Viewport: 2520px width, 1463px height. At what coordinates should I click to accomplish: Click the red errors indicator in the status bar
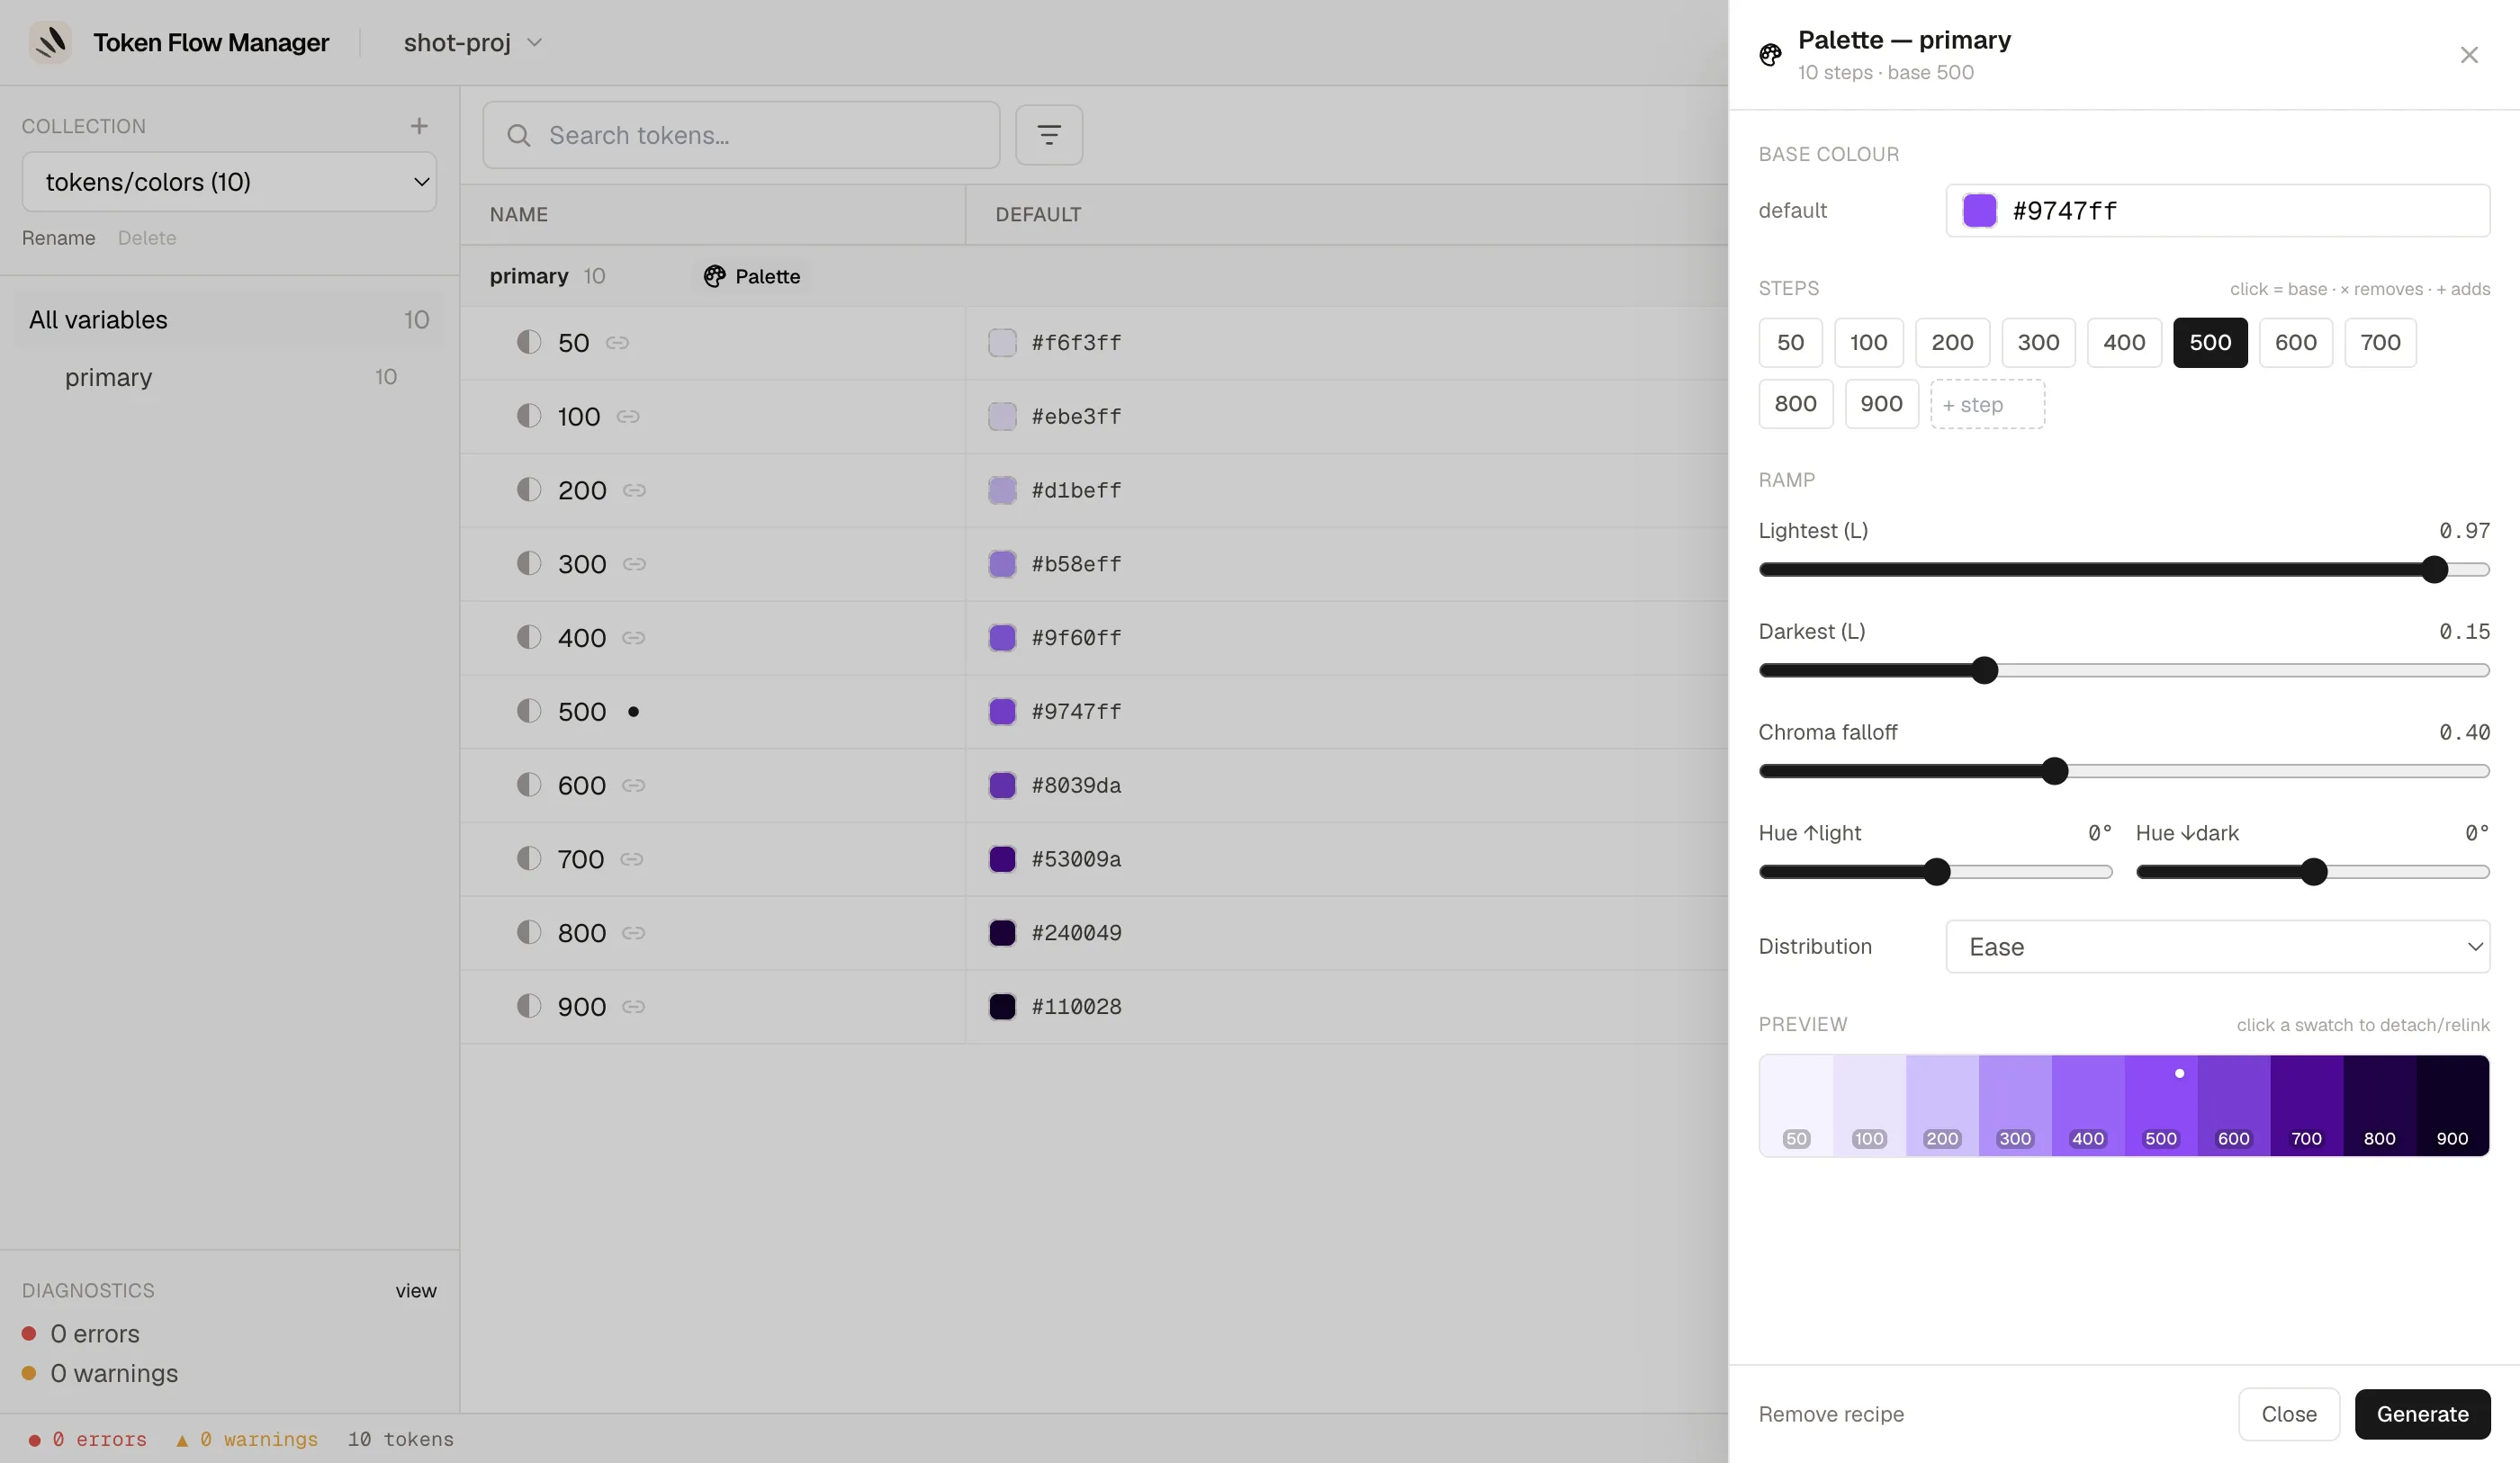point(88,1440)
